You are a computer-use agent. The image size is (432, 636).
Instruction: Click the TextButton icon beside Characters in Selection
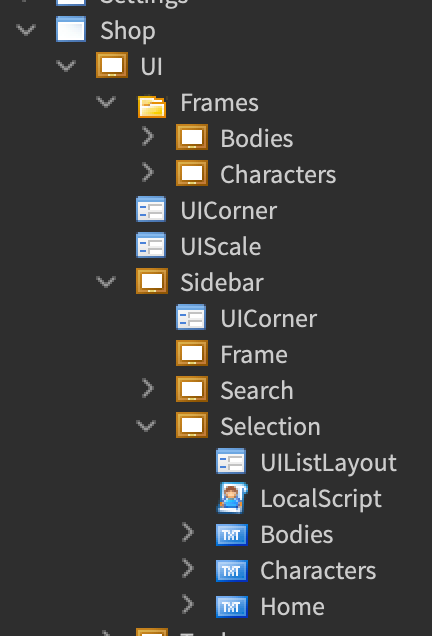[232, 571]
